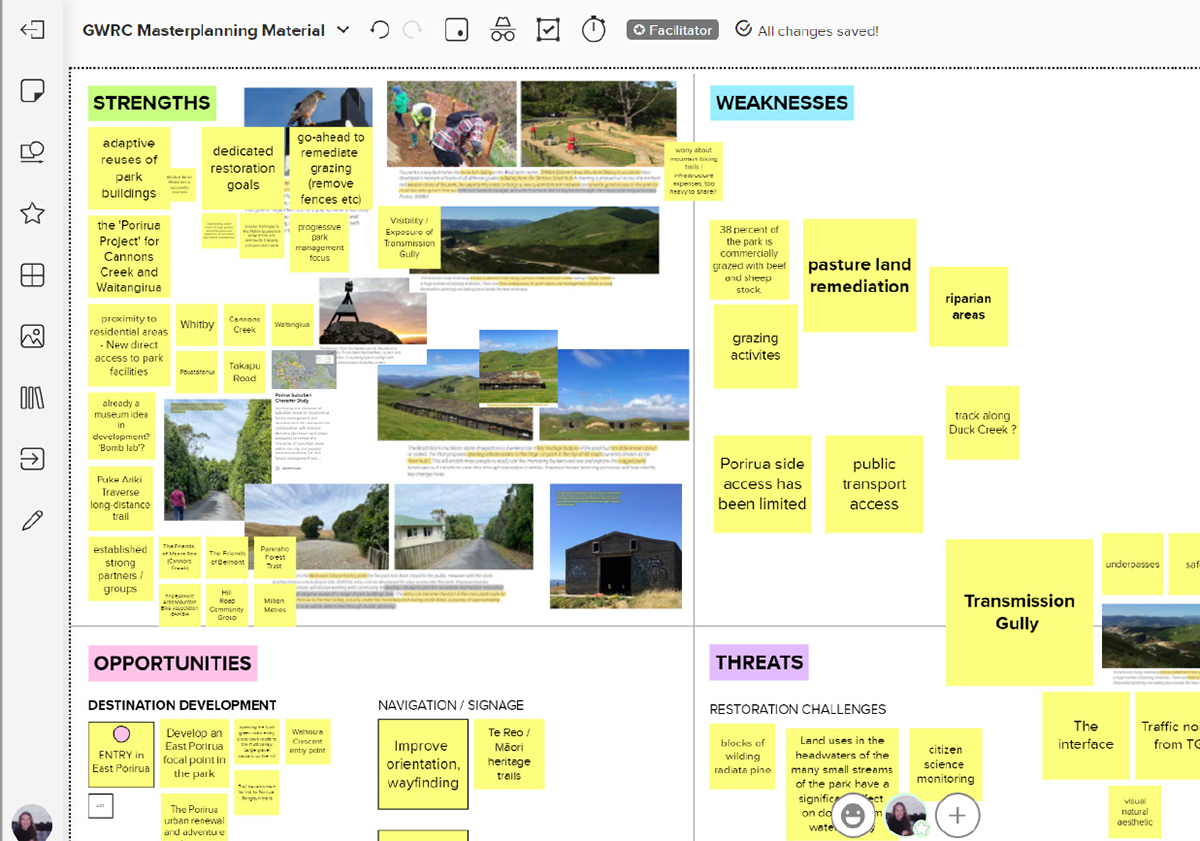Click the DESTINATION DEVELOPMENT subheading
This screenshot has height=841, width=1200.
coord(182,705)
